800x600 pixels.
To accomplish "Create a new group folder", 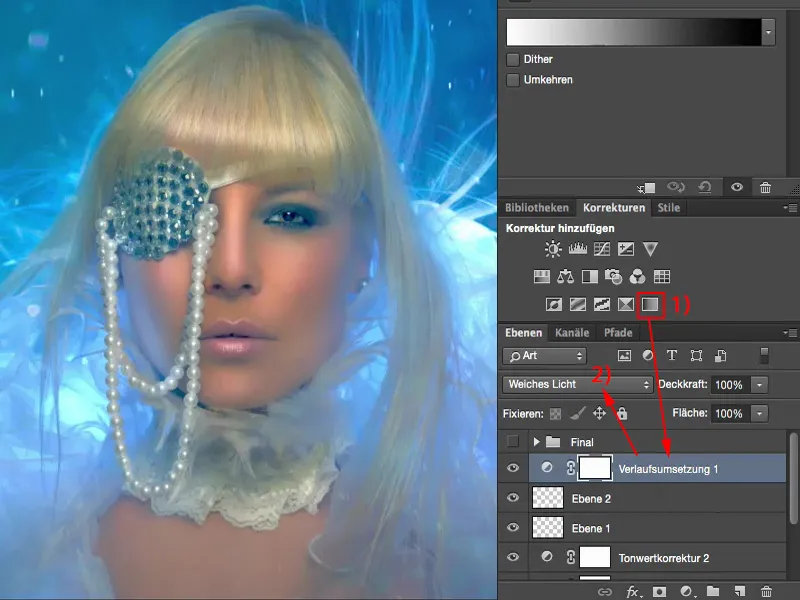I will (x=713, y=591).
